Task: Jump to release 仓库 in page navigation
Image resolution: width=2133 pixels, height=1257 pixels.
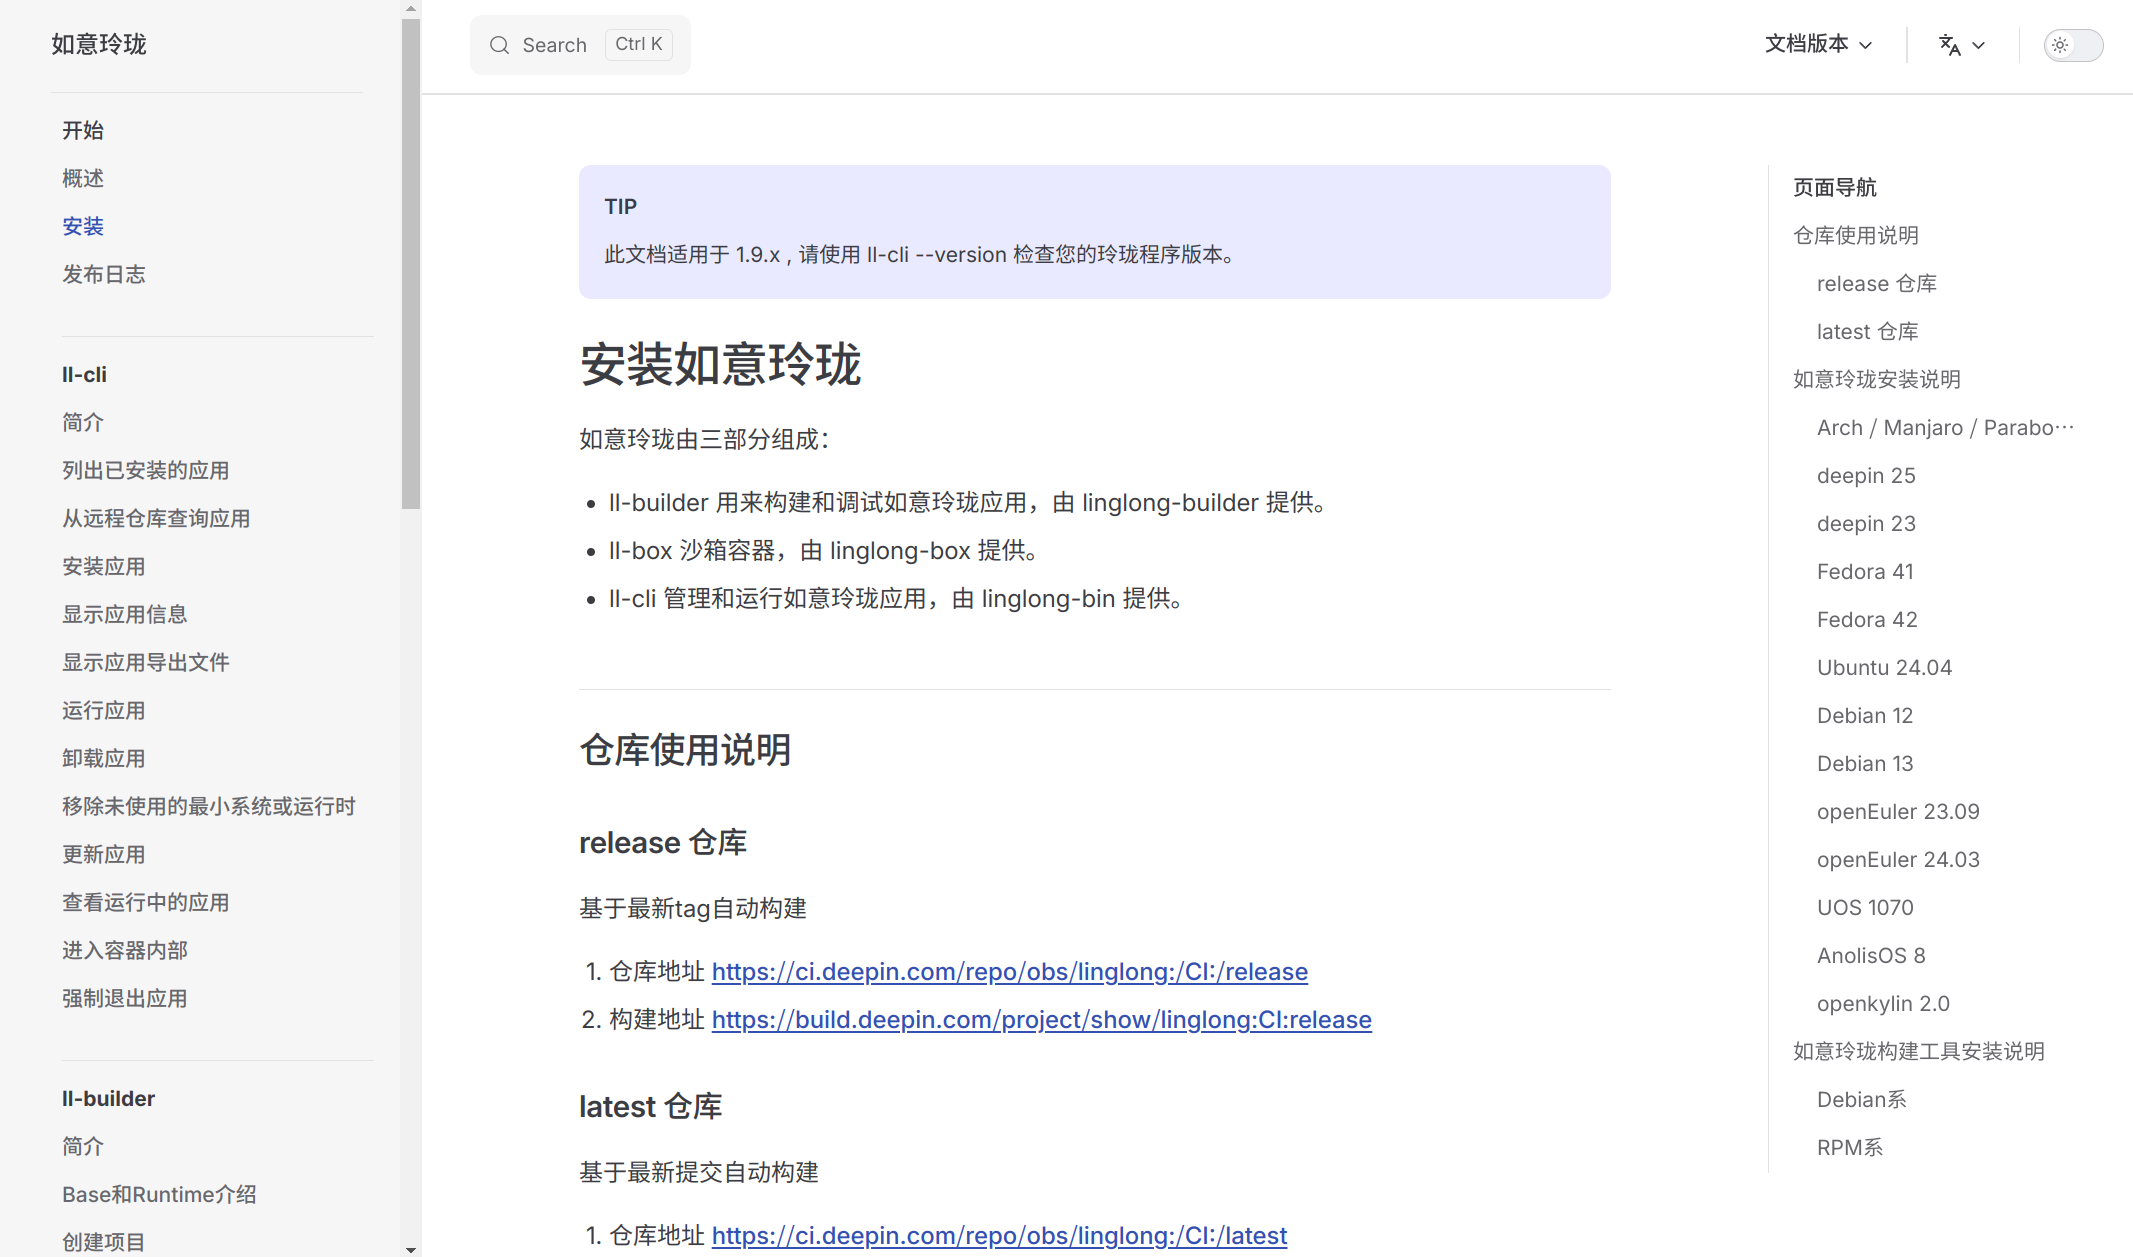Action: tap(1877, 283)
